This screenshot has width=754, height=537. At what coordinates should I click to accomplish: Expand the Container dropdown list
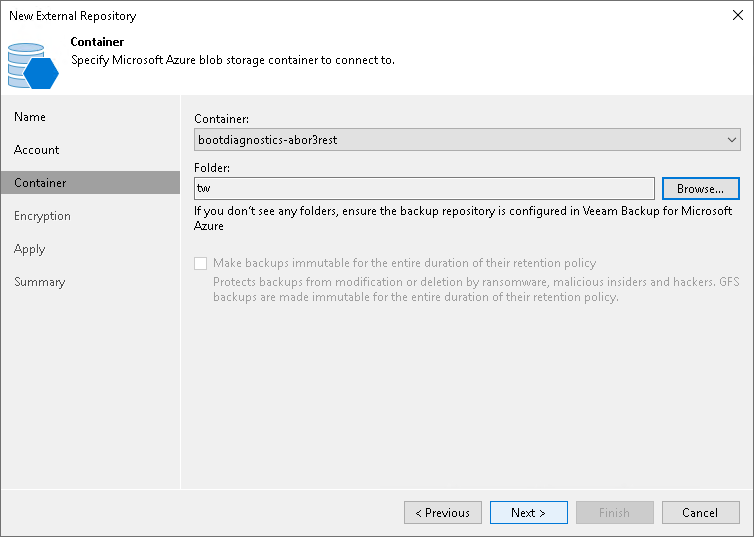point(732,140)
